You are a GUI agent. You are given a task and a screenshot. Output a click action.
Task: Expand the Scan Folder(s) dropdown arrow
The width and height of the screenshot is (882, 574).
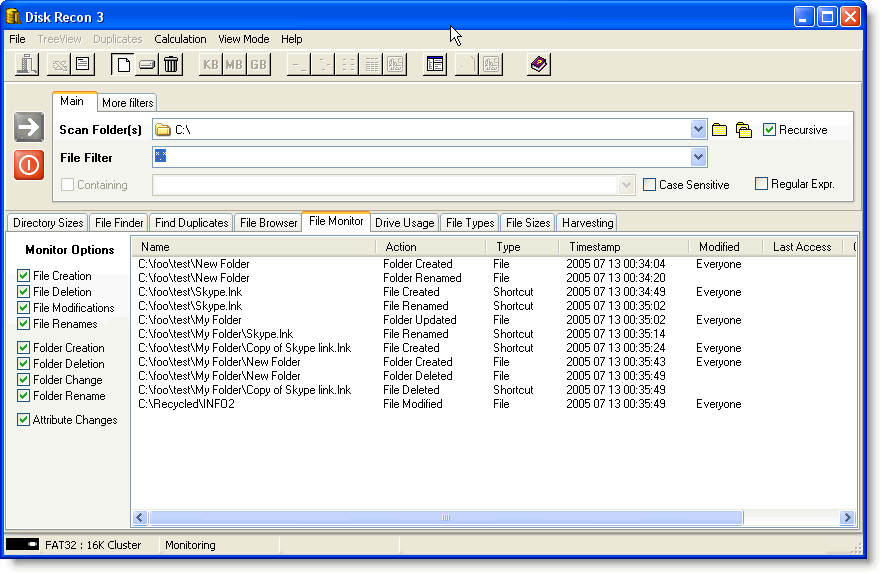pos(698,129)
